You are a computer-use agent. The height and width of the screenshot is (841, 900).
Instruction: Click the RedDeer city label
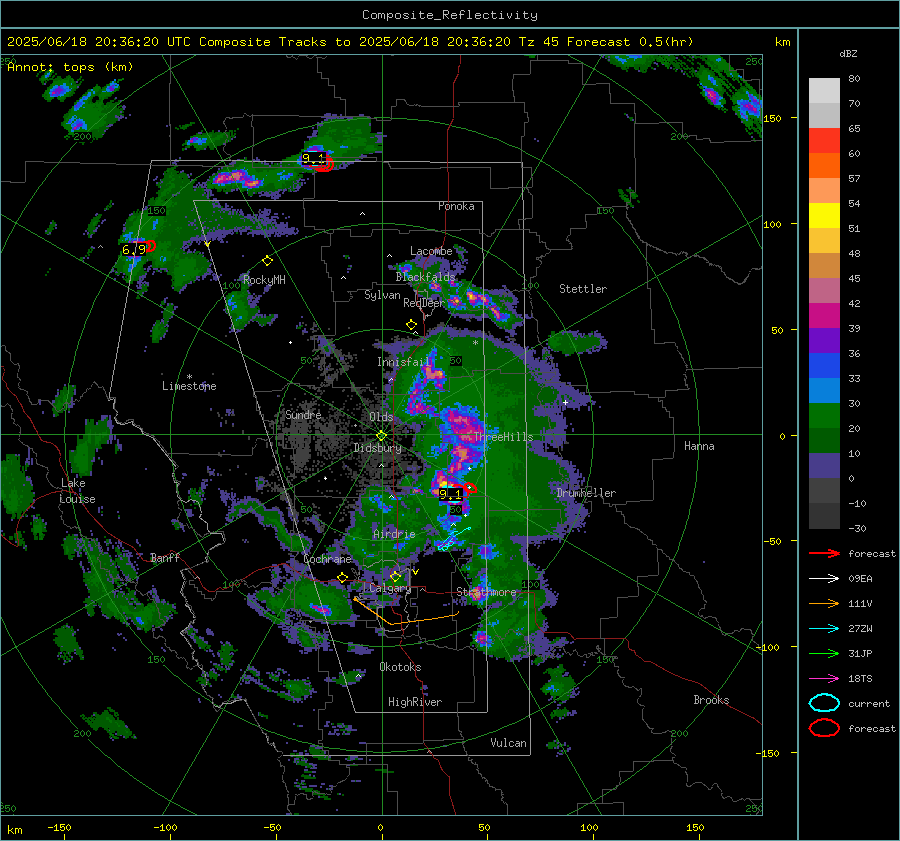tap(424, 303)
